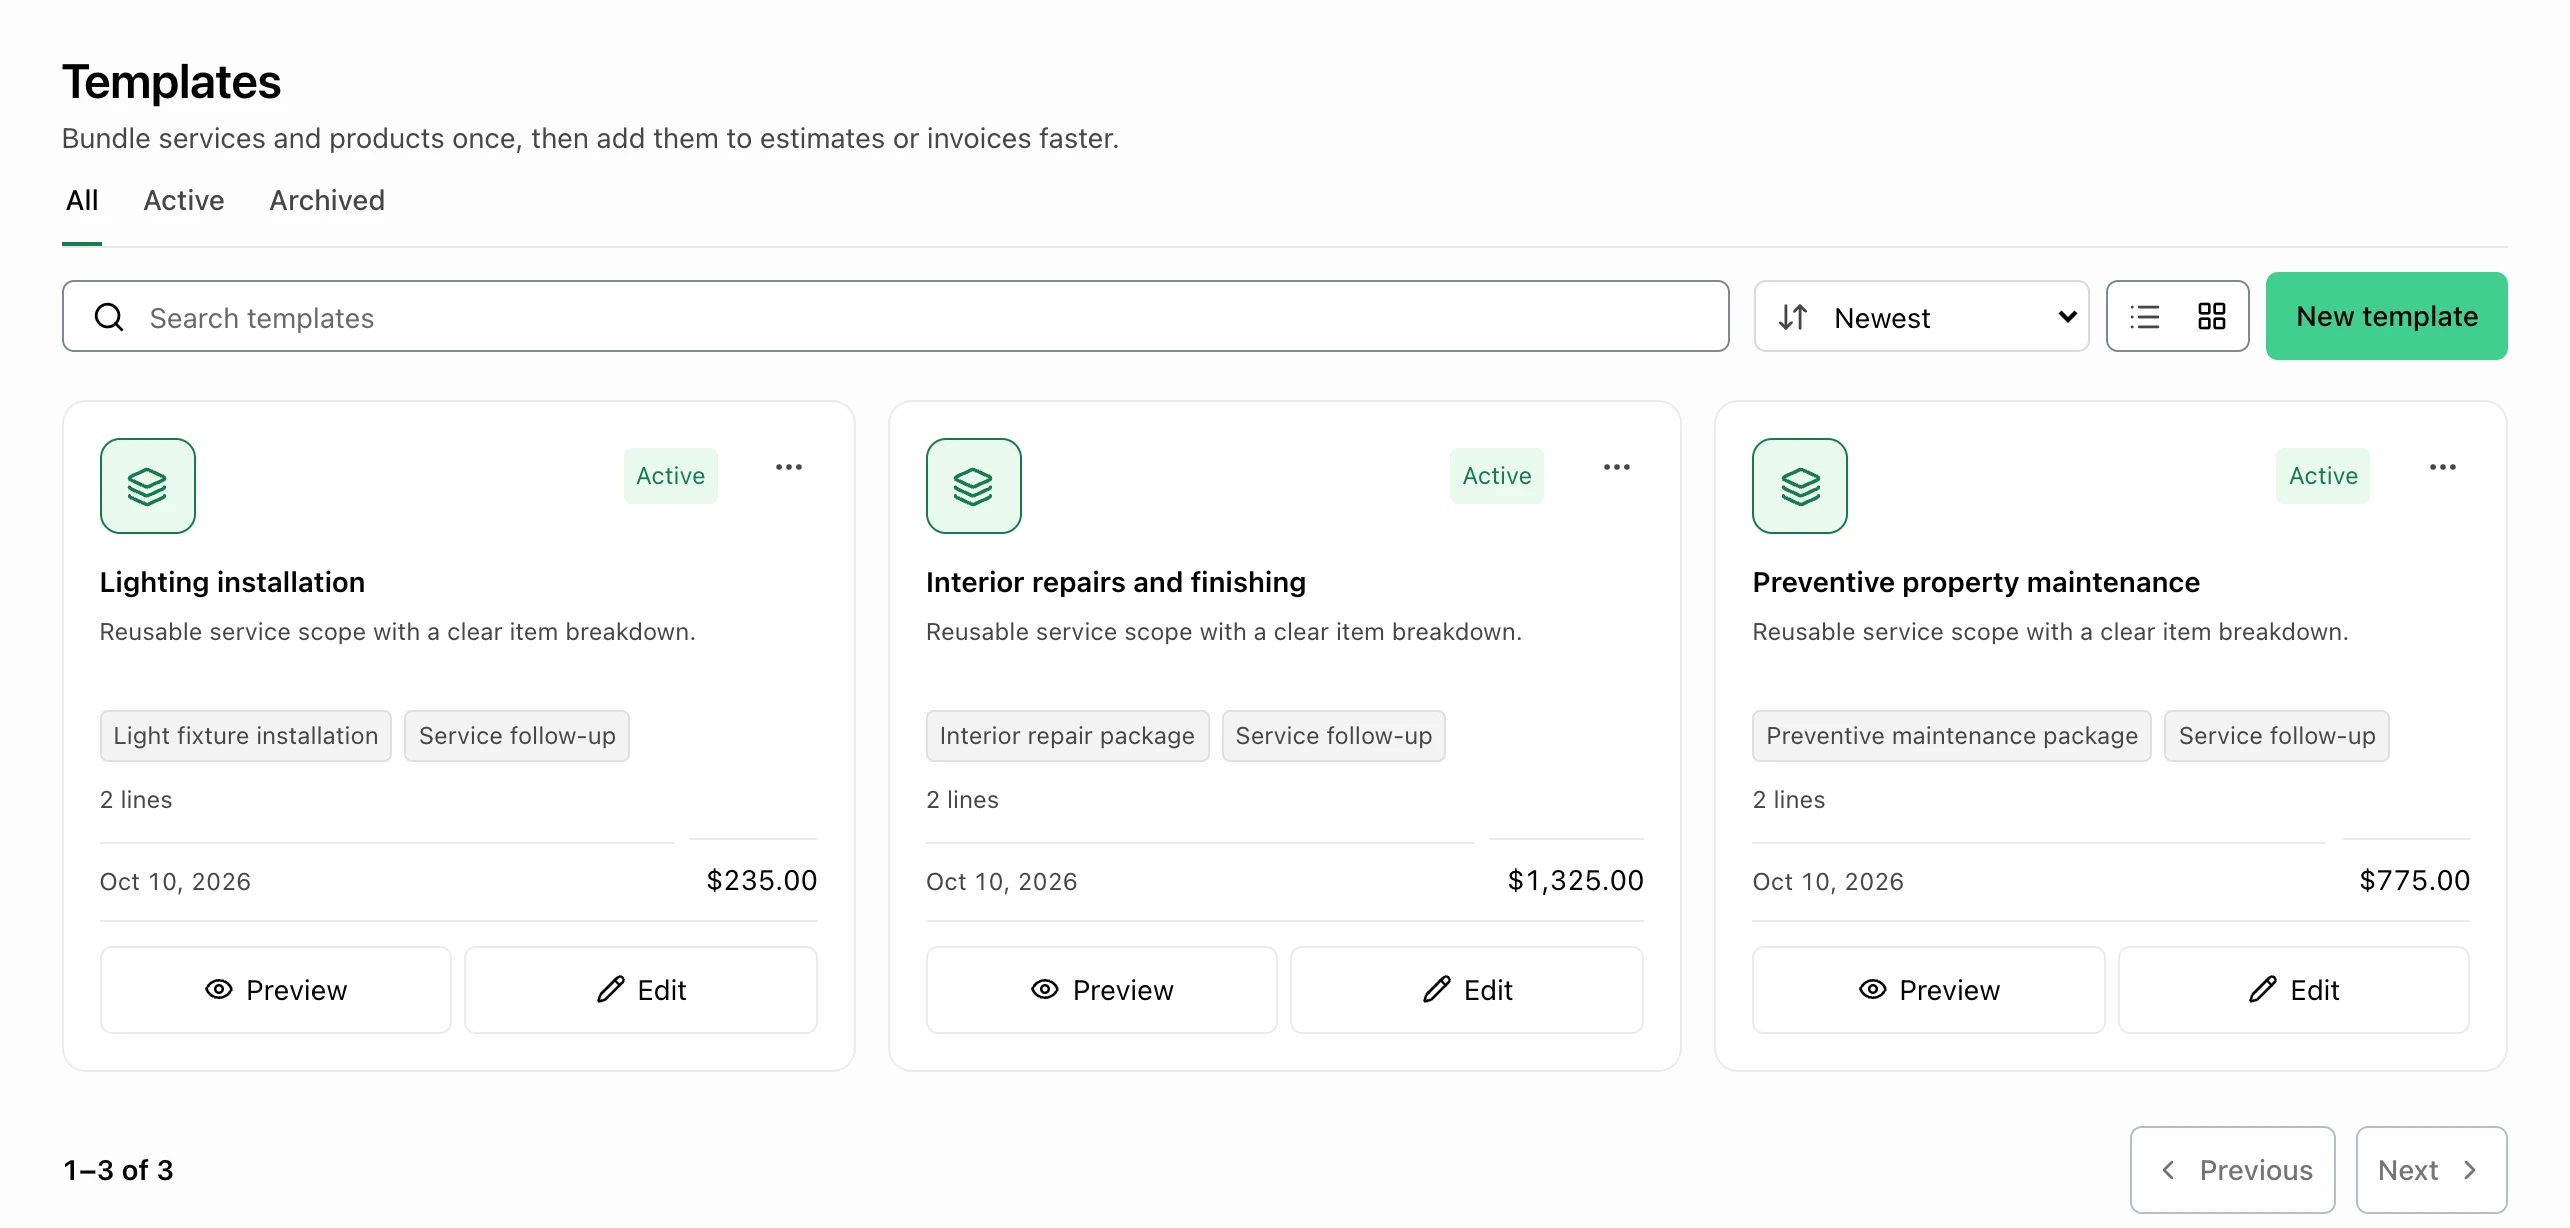Open the Newest sort dropdown

pyautogui.click(x=1921, y=317)
